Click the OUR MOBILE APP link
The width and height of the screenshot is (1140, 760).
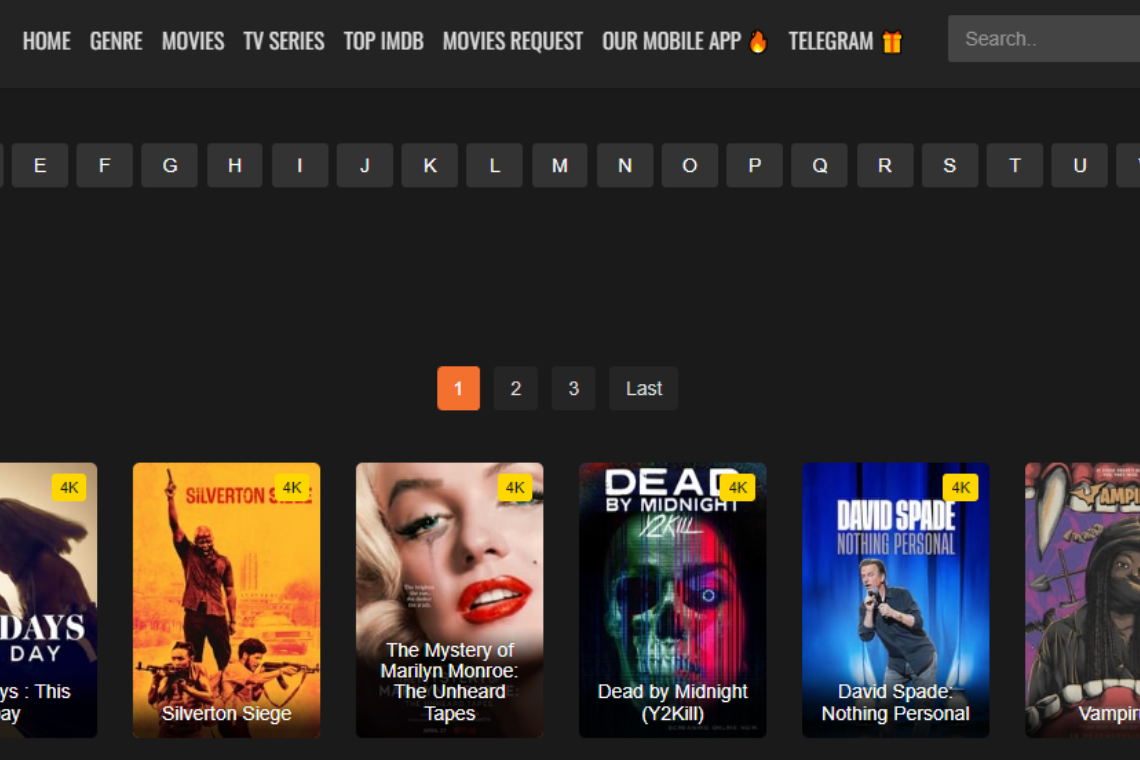[x=671, y=41]
